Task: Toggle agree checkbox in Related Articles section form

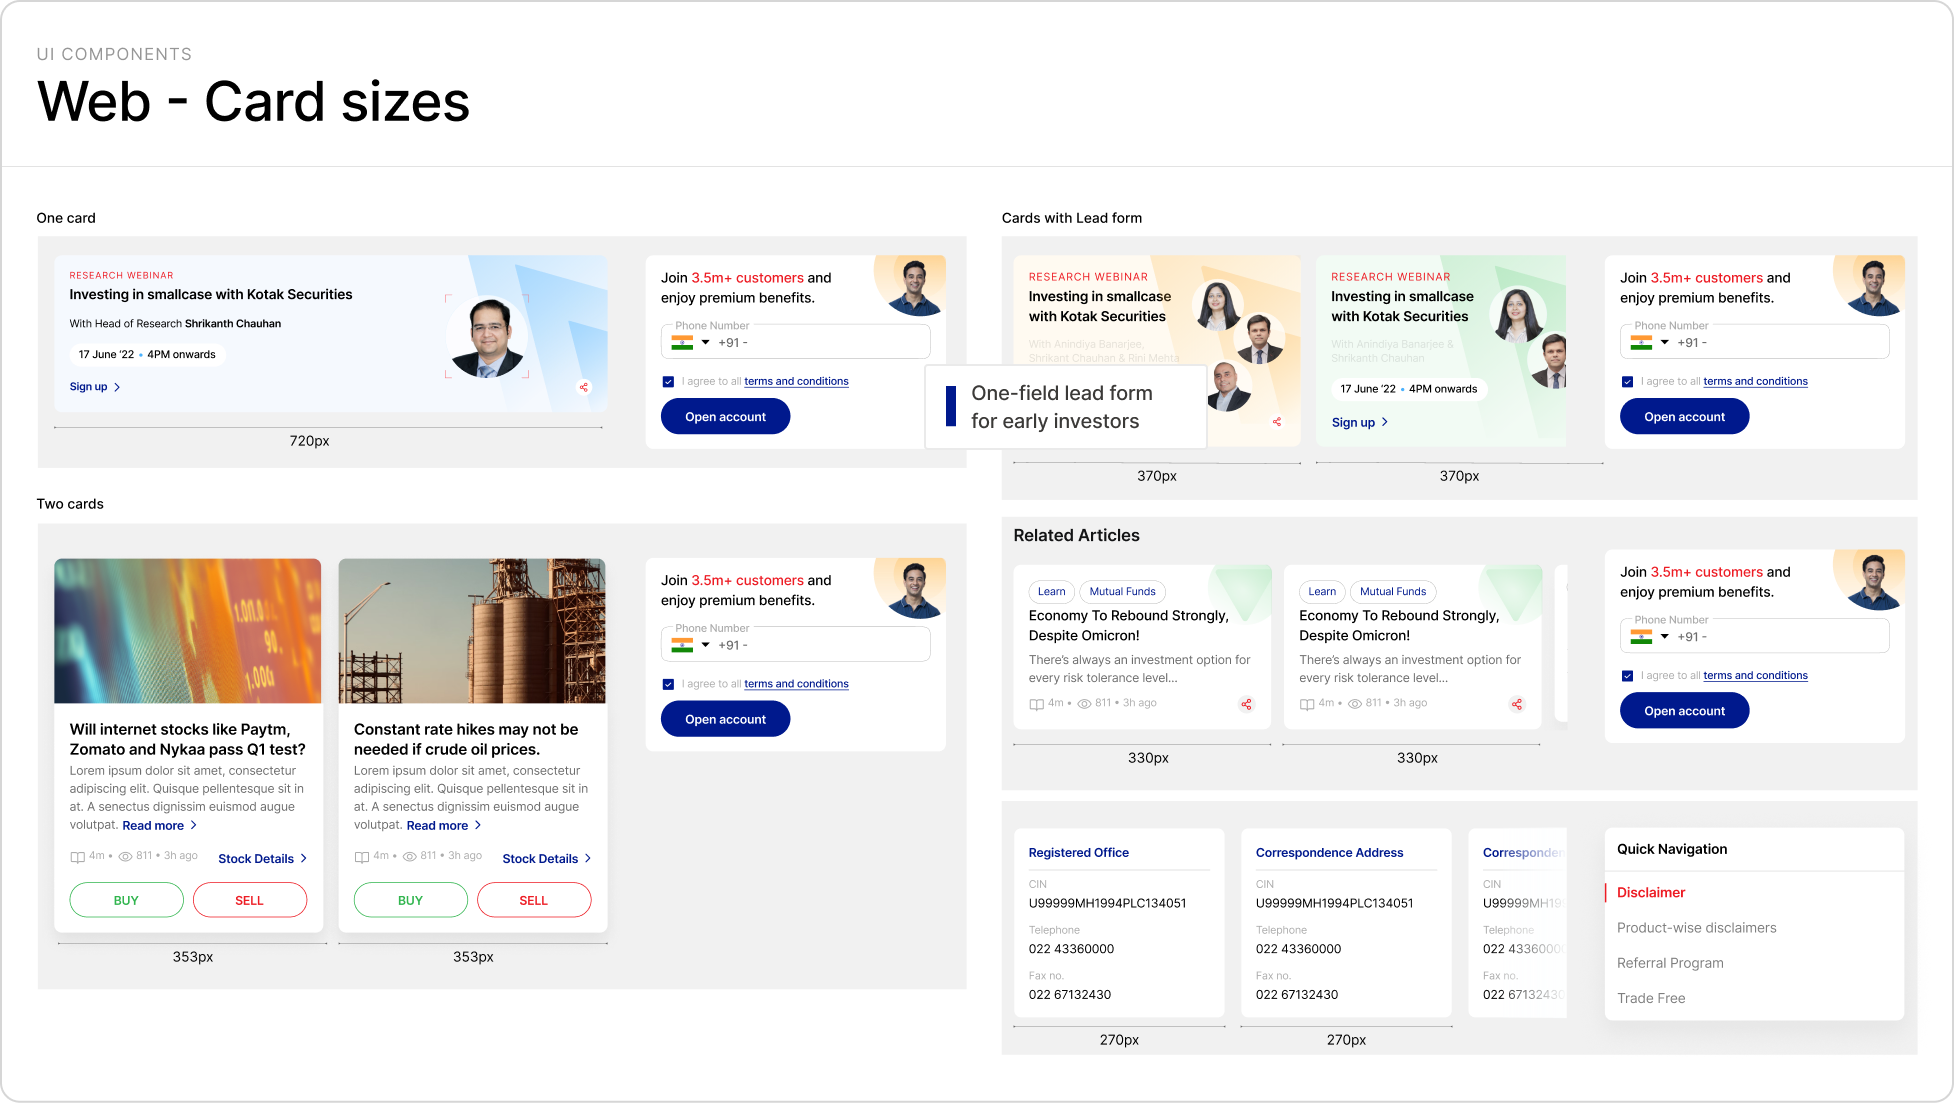Action: (x=1627, y=676)
